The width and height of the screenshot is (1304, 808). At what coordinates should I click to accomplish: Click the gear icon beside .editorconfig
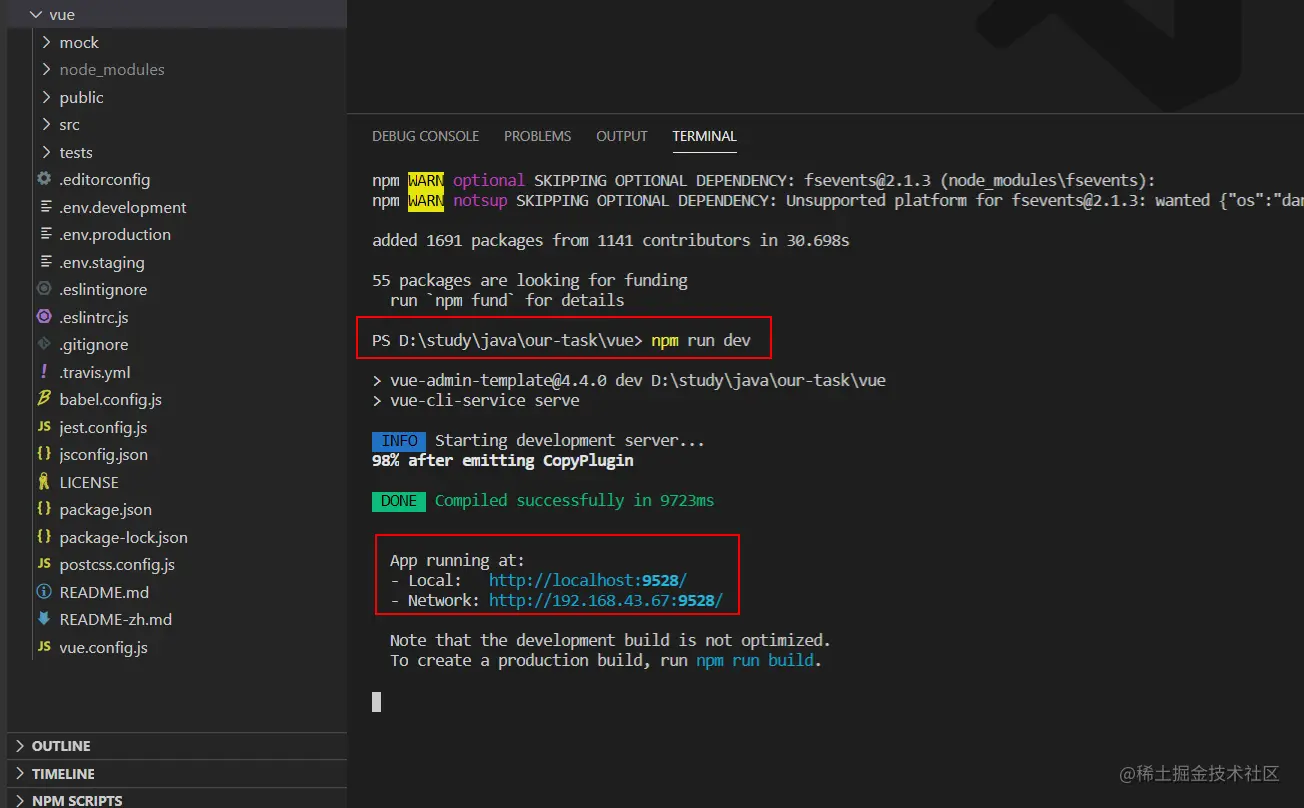click(x=43, y=179)
